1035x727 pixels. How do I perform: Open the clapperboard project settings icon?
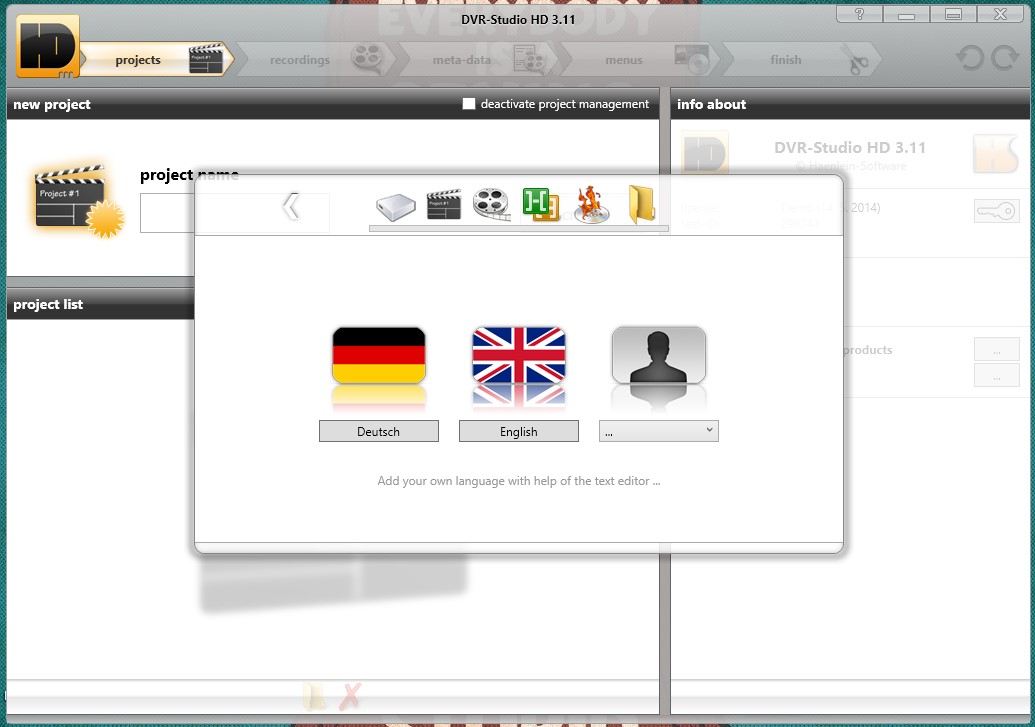tap(444, 205)
